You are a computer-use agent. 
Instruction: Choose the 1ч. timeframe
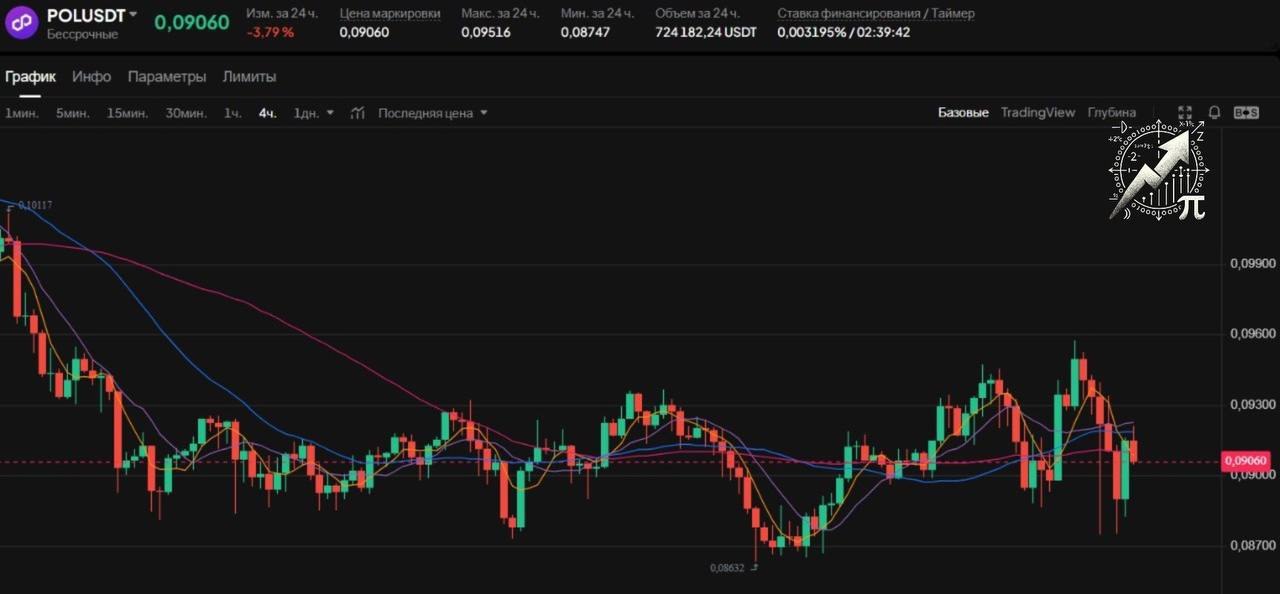(x=233, y=113)
